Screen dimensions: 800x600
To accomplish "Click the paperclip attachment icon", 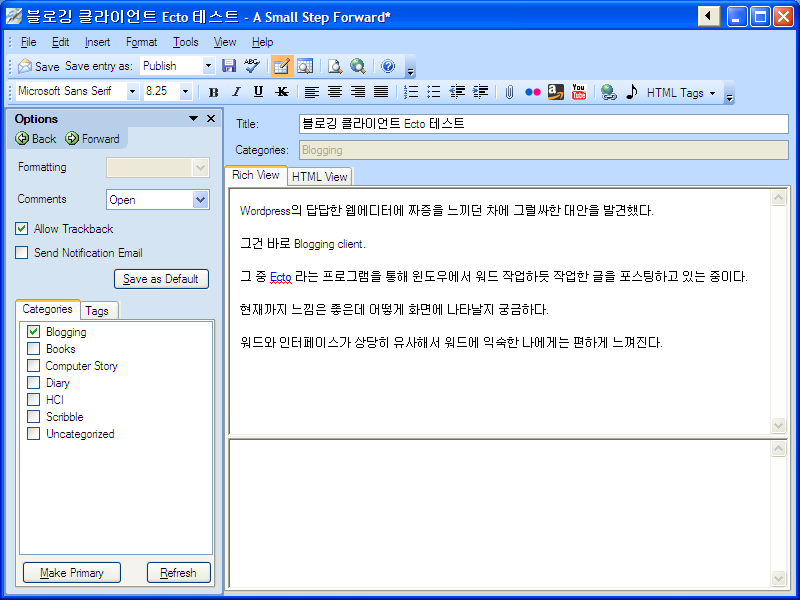I will point(508,92).
